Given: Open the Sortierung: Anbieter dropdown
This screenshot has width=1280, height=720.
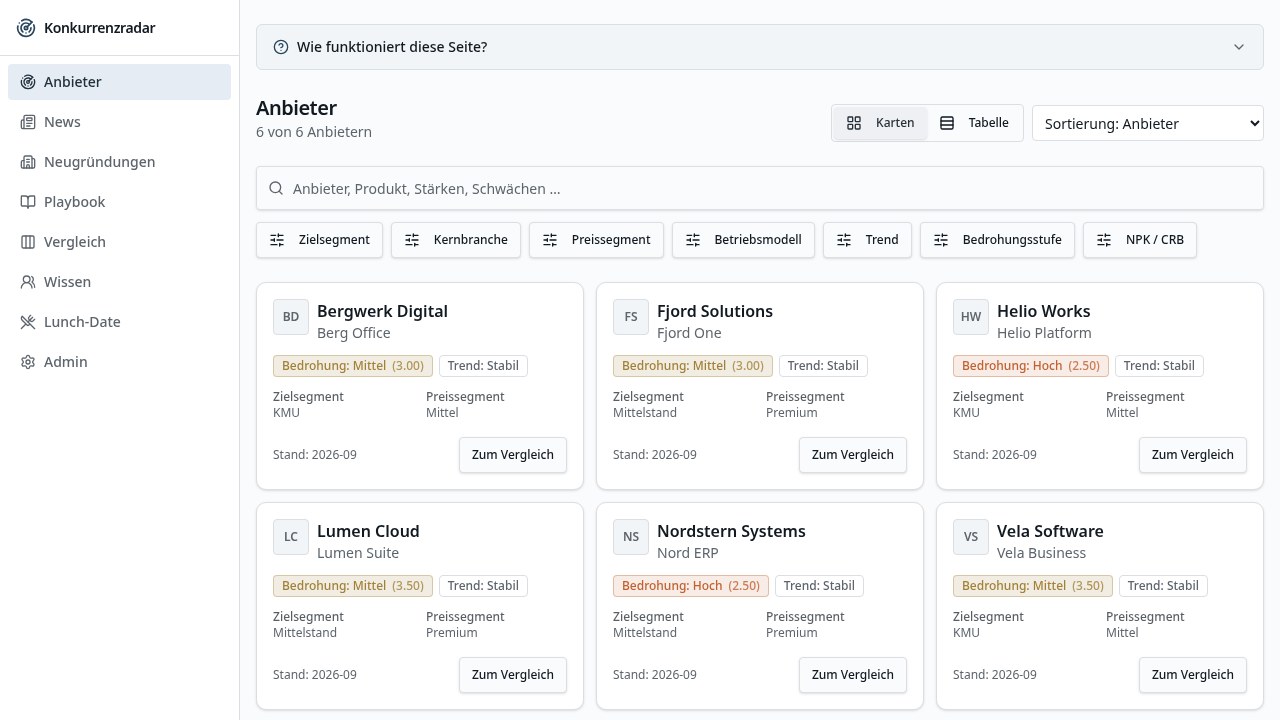Looking at the screenshot, I should click(1148, 124).
